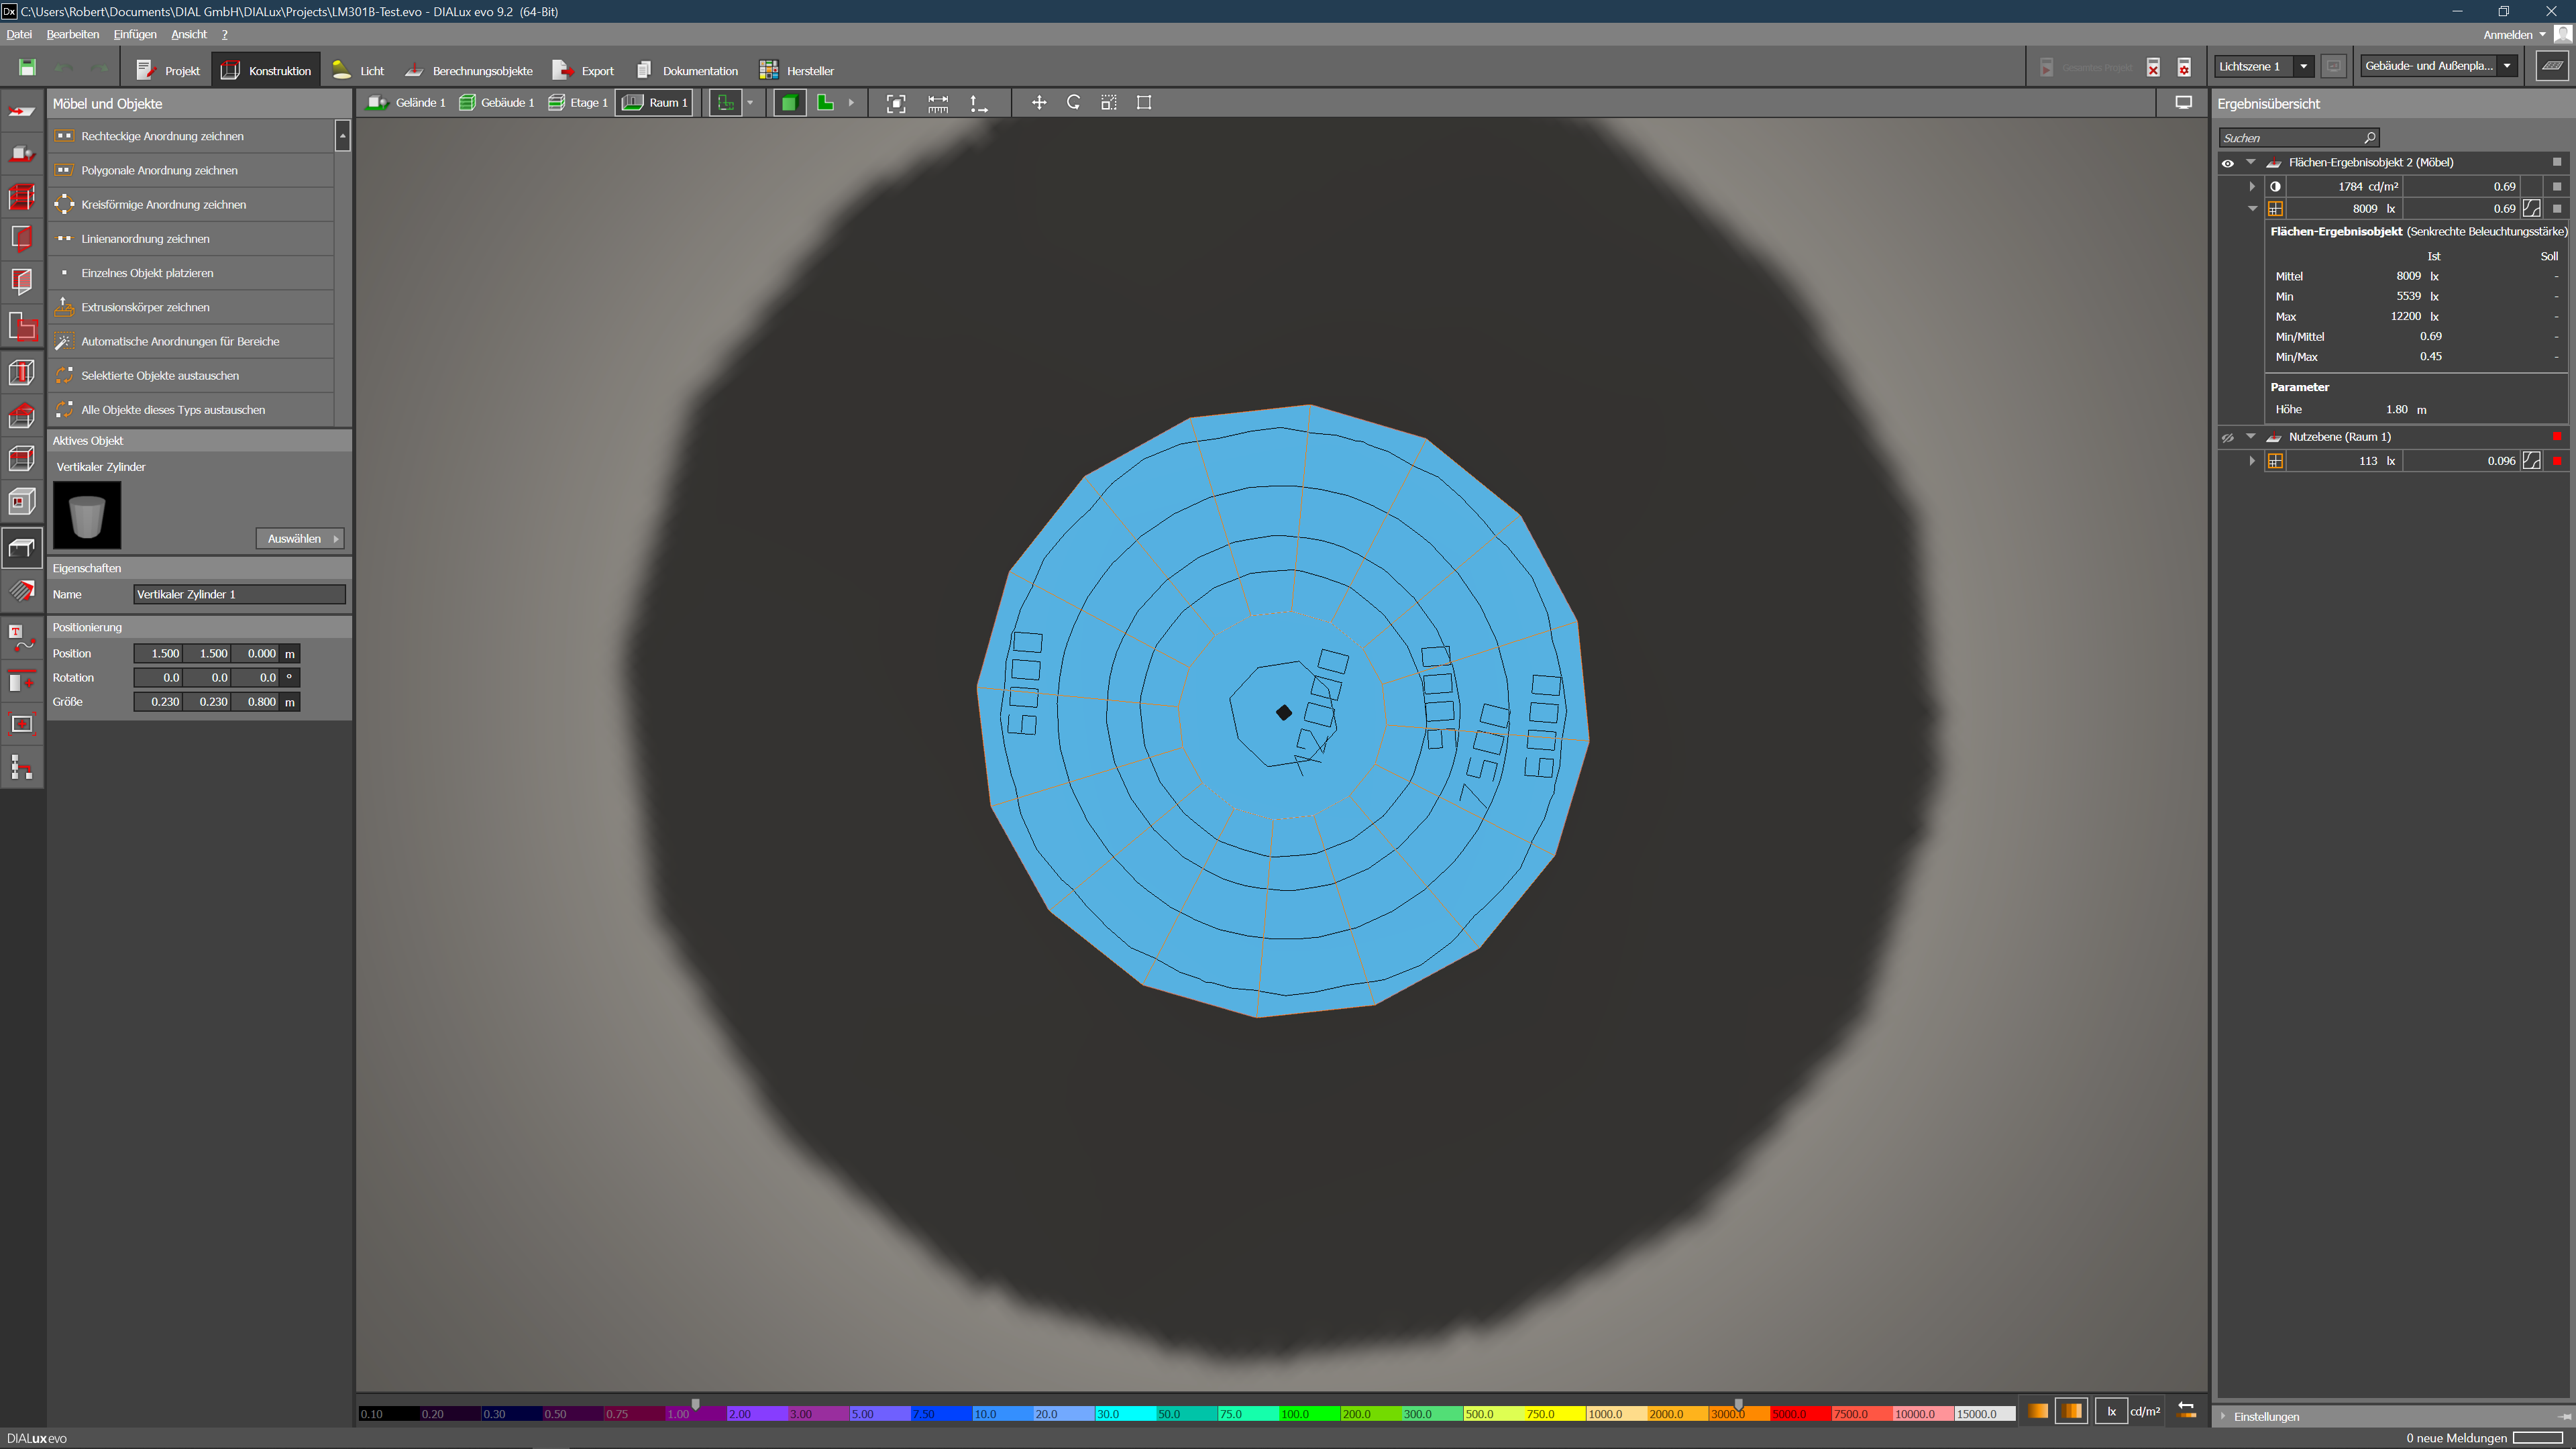Click the reset false color scale icon
The width and height of the screenshot is (2576, 1449).
(x=2186, y=1411)
